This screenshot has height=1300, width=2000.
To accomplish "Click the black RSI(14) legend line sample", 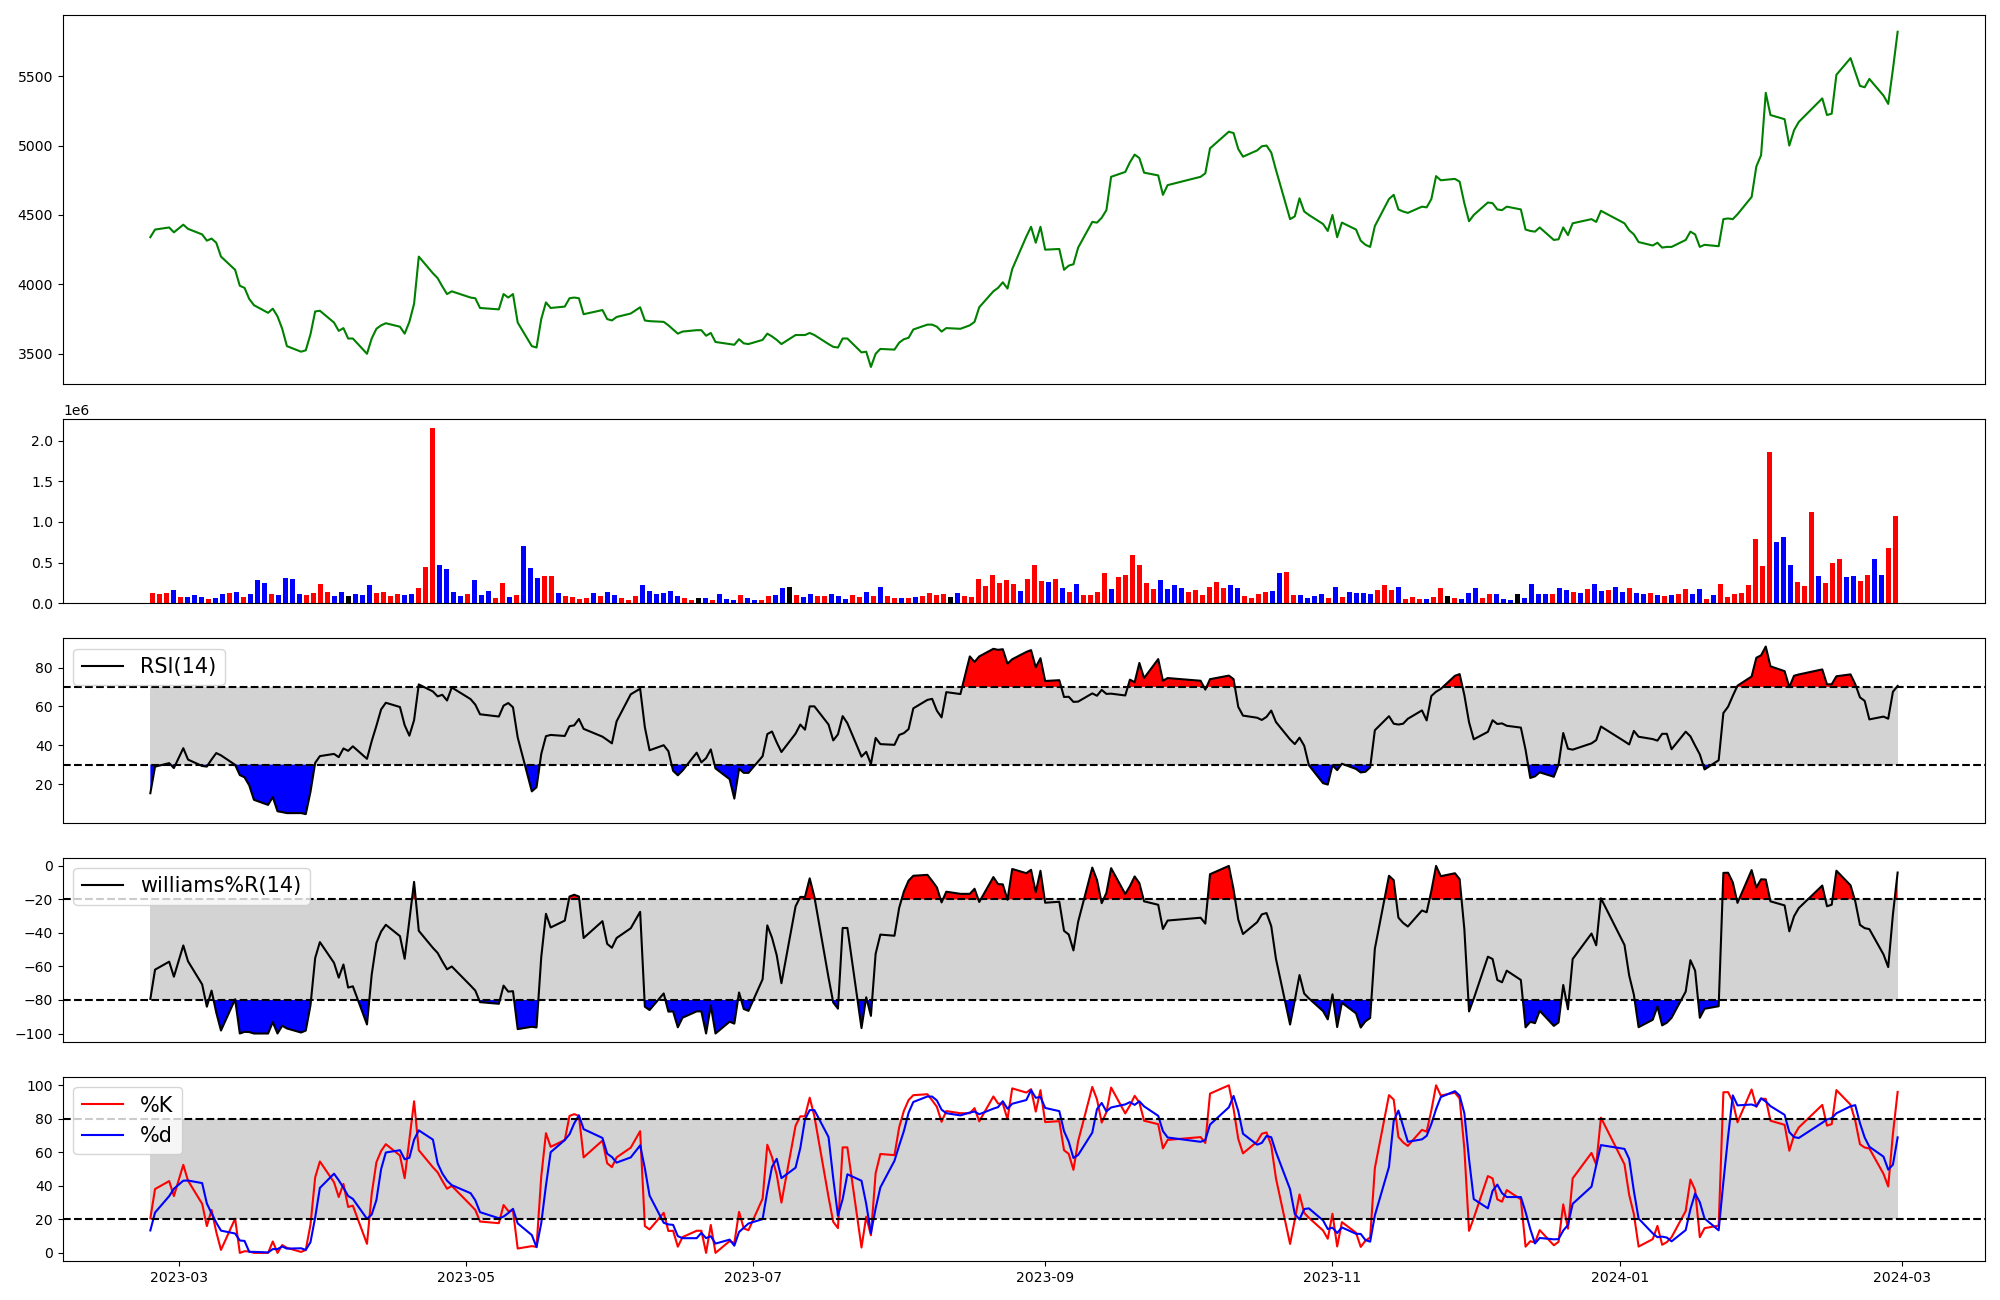I will [x=103, y=666].
